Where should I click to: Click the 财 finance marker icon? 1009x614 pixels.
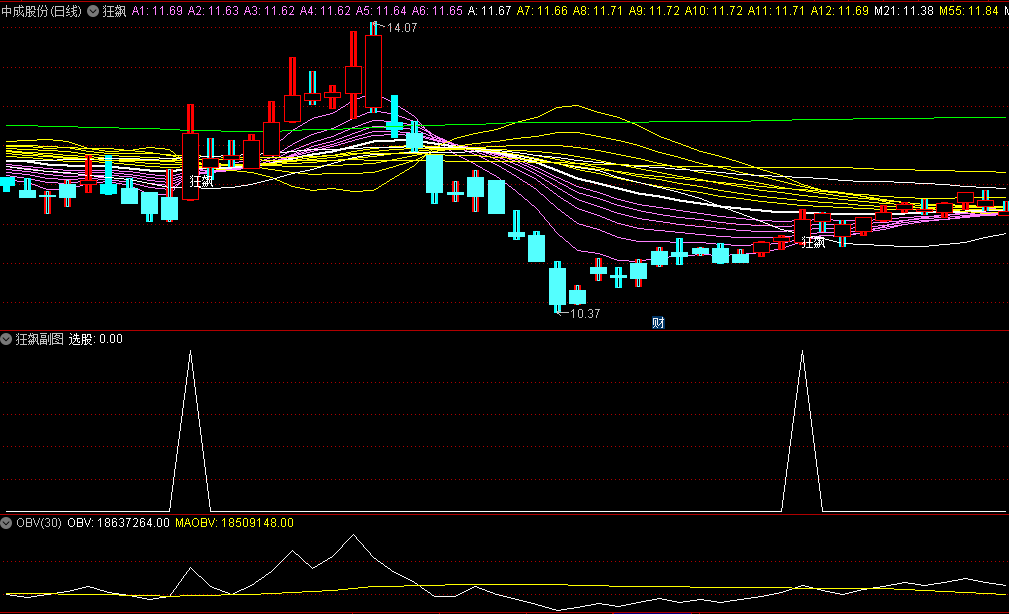(x=658, y=322)
